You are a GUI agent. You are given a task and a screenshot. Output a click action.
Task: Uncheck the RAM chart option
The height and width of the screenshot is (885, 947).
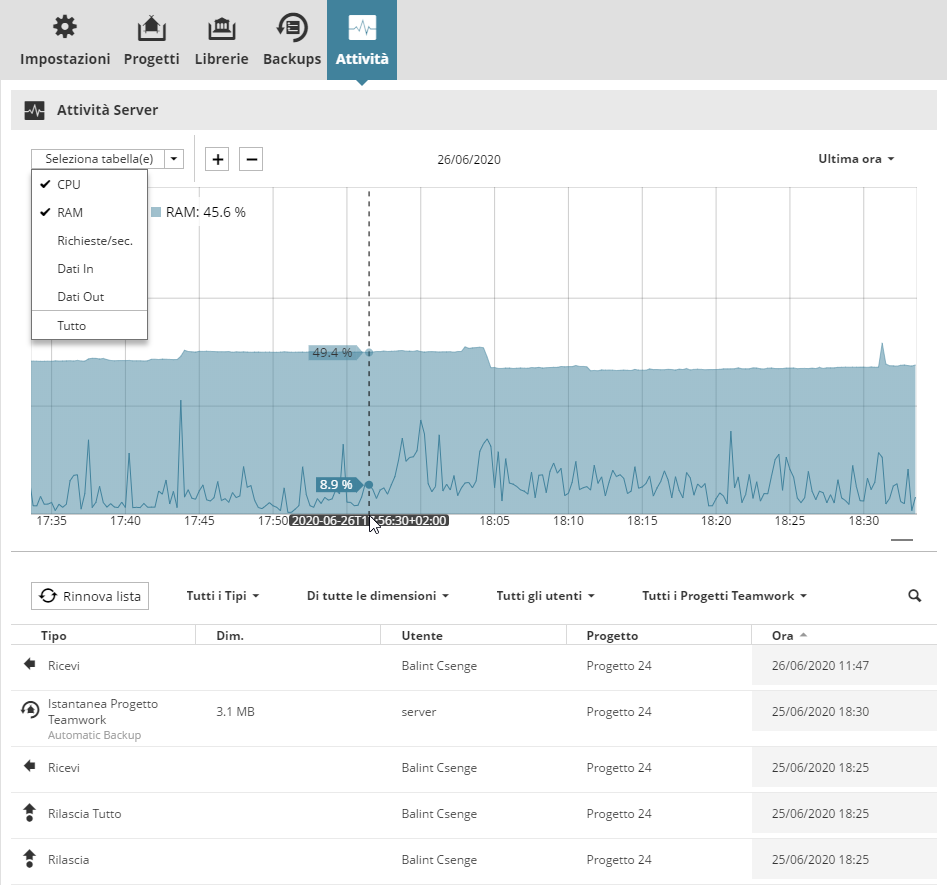click(70, 213)
